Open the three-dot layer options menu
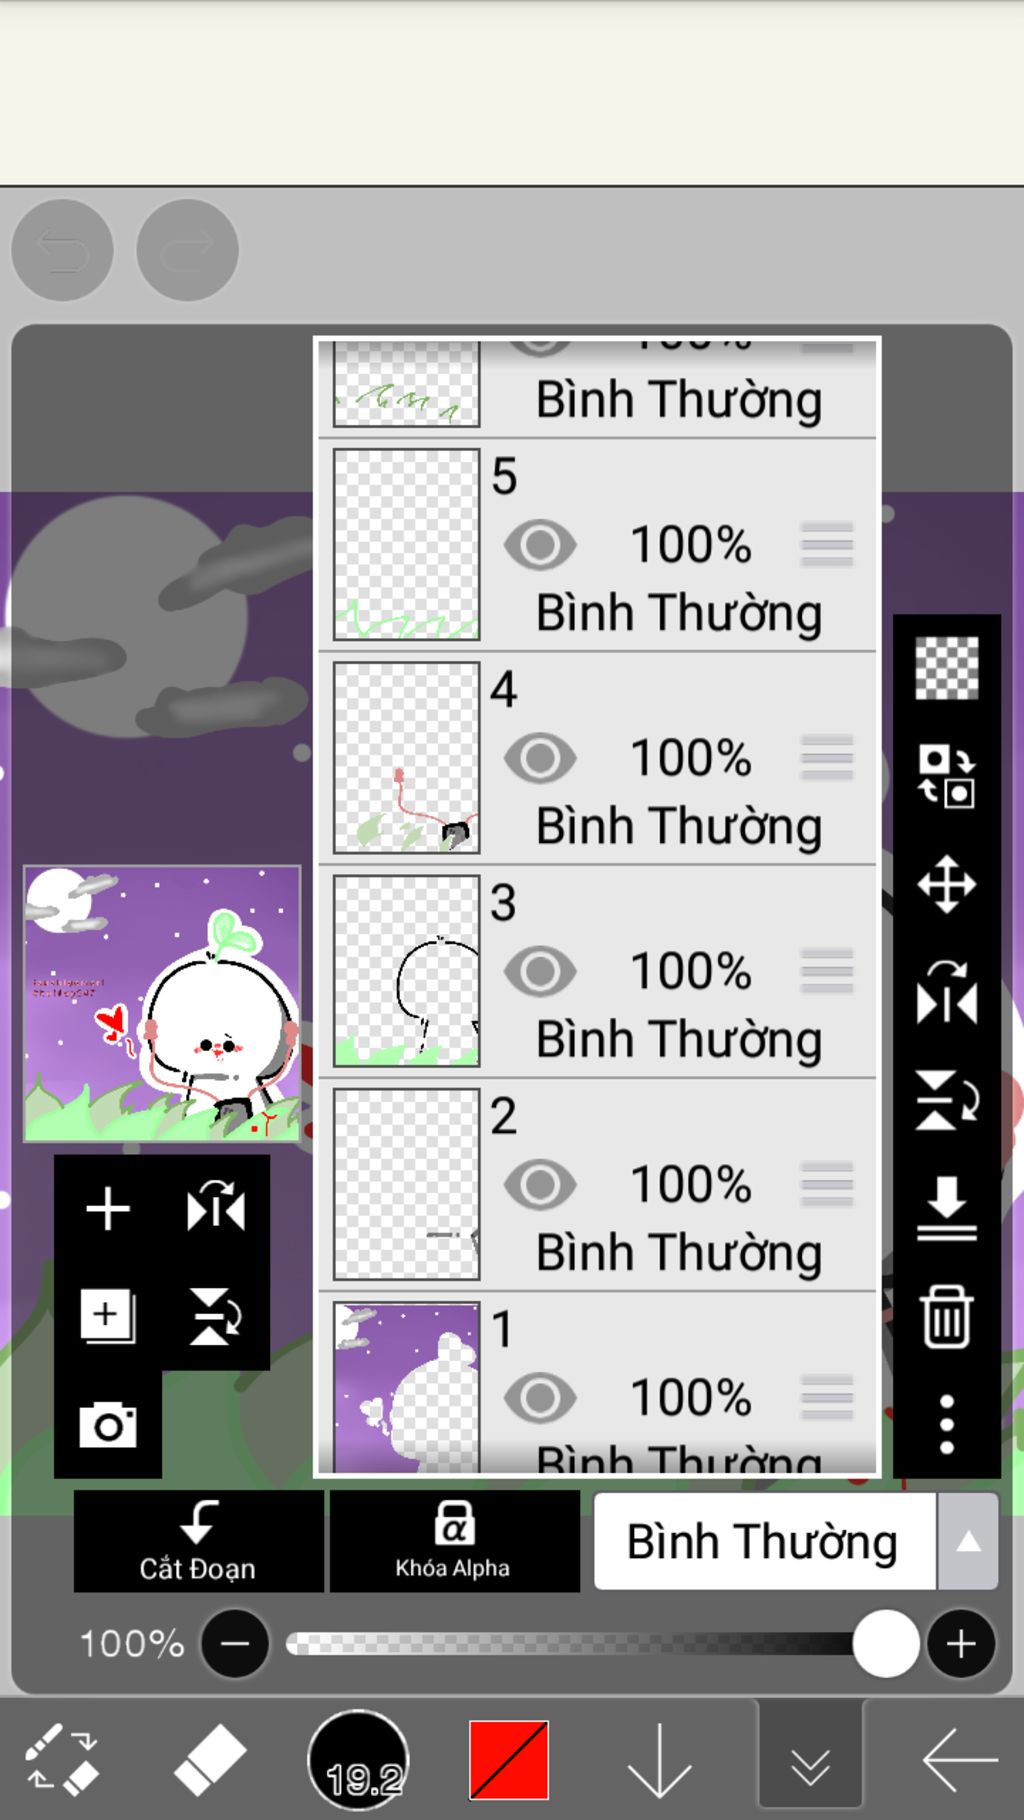 click(x=946, y=1424)
